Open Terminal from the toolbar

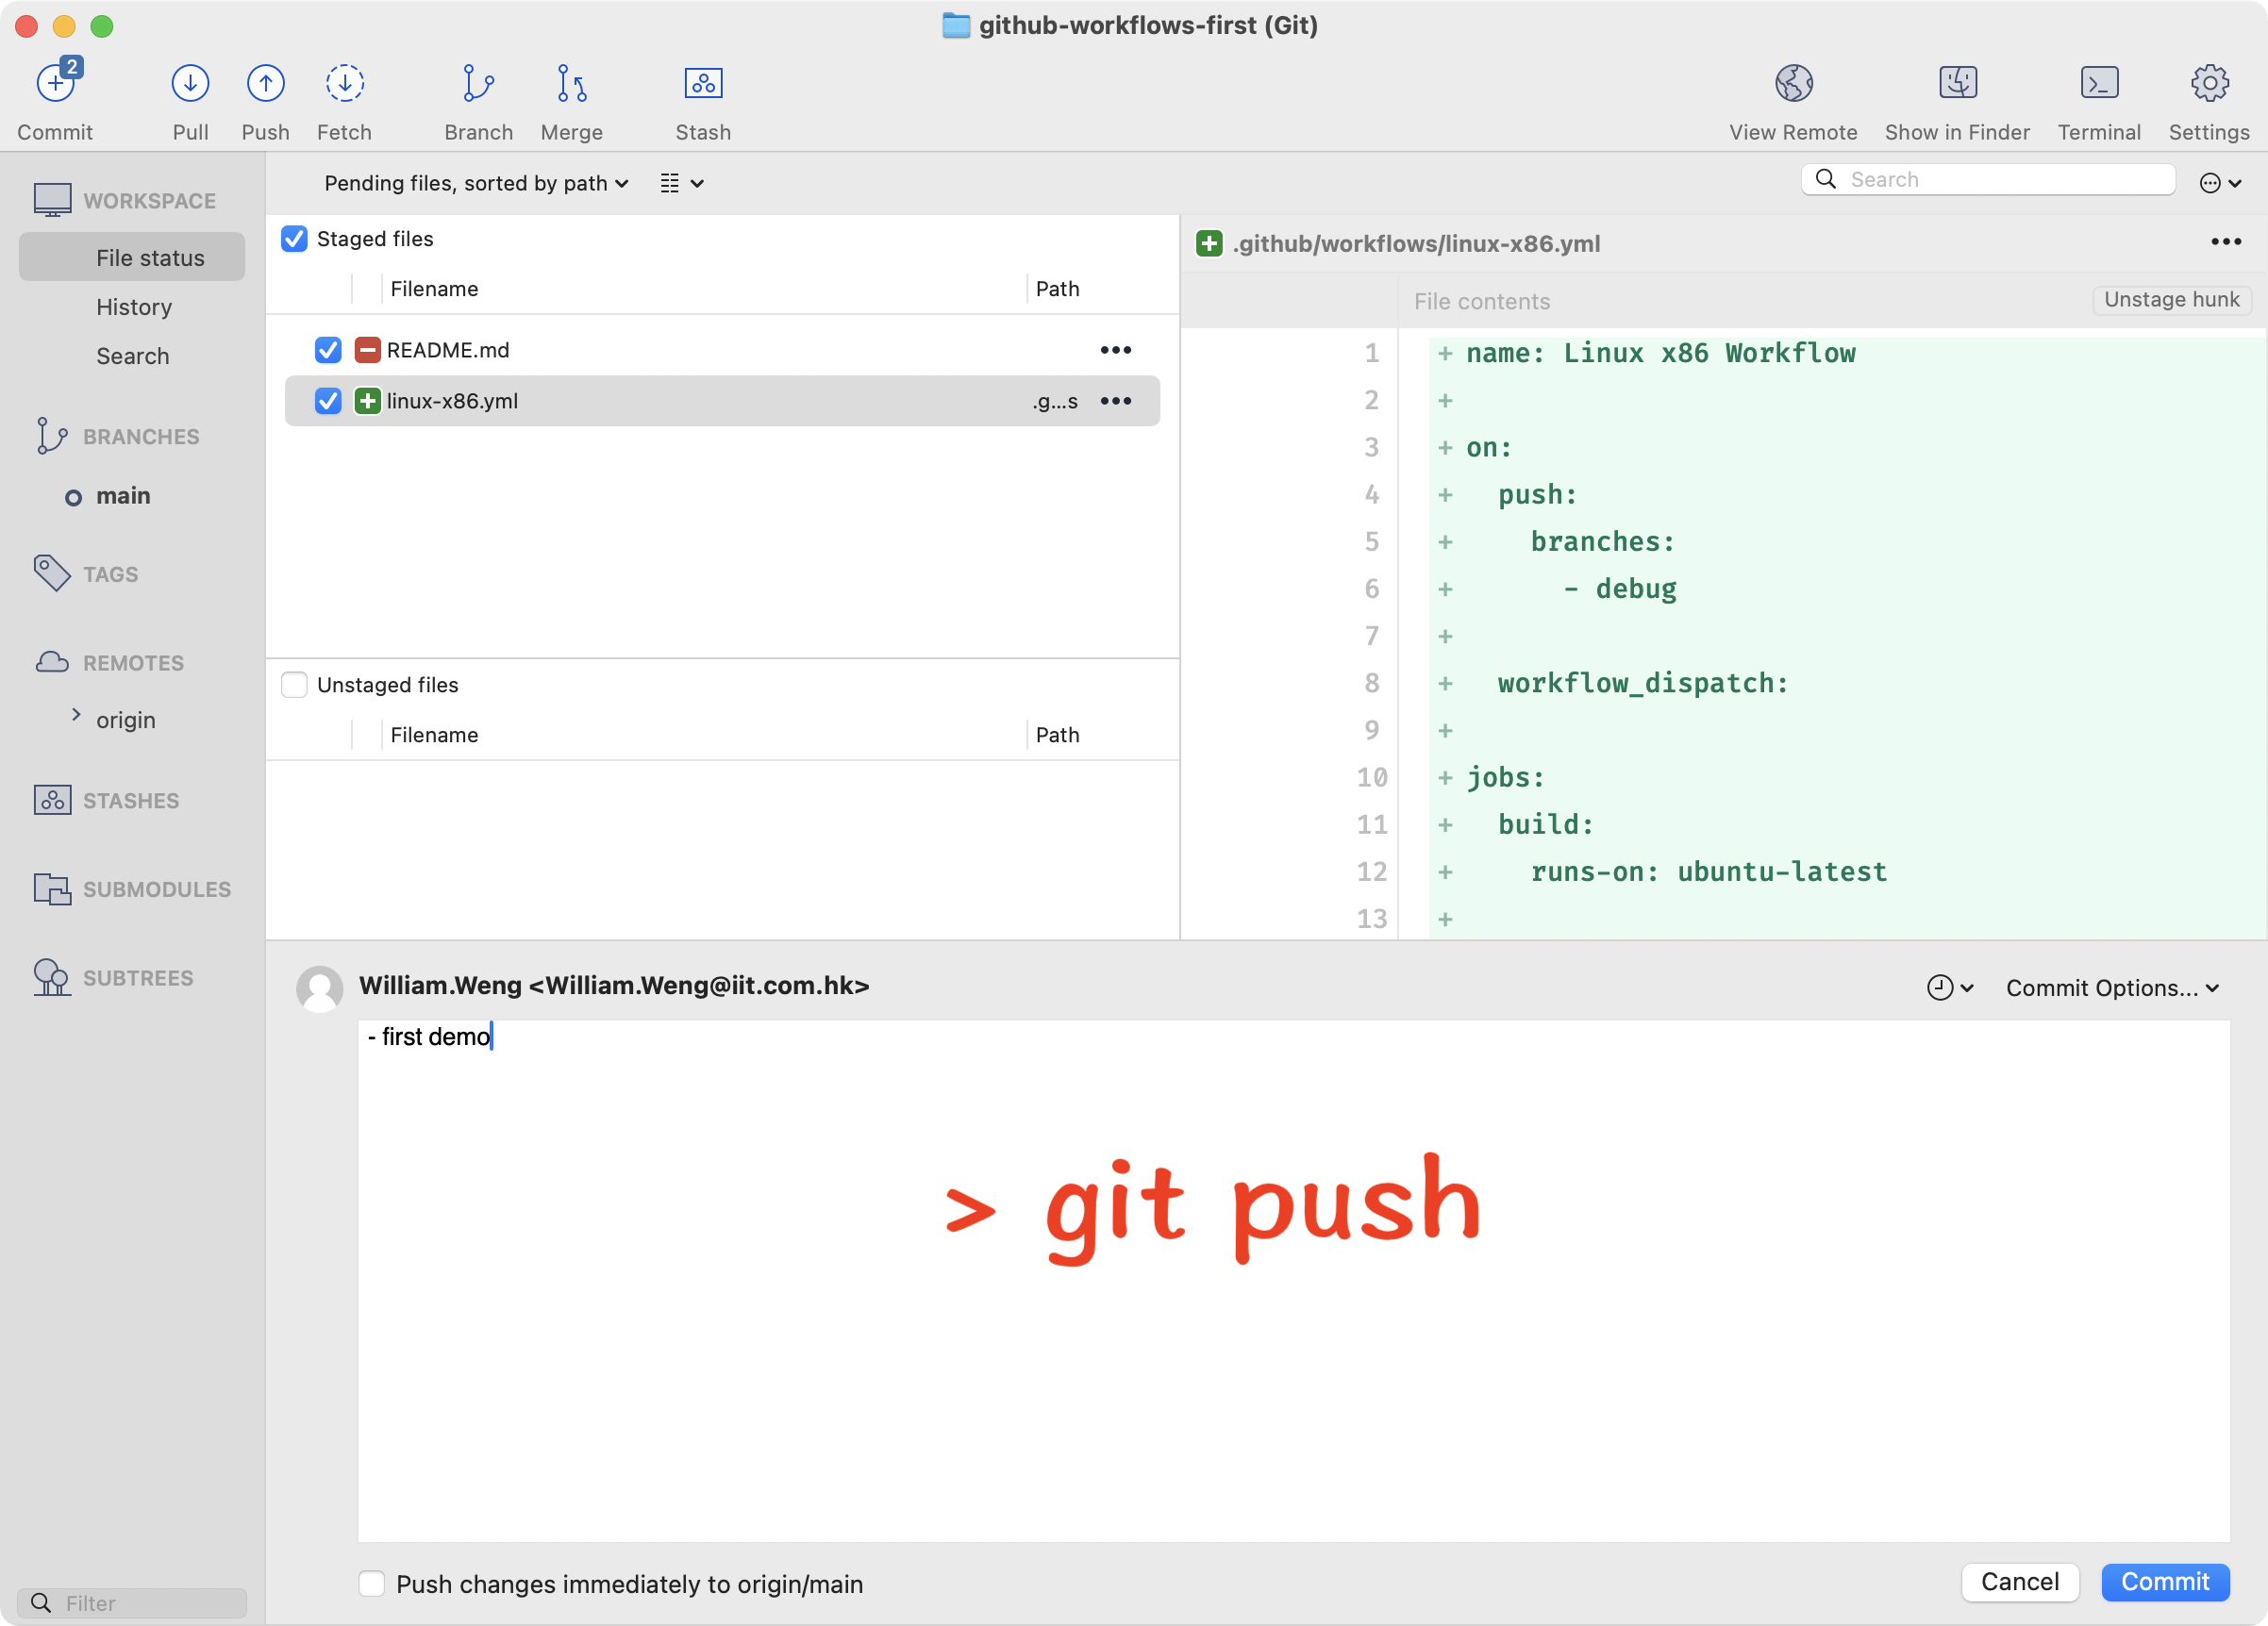[2098, 84]
